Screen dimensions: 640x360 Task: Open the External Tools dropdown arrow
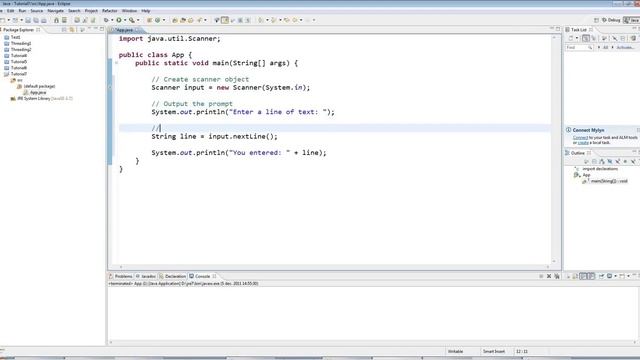(x=138, y=20)
